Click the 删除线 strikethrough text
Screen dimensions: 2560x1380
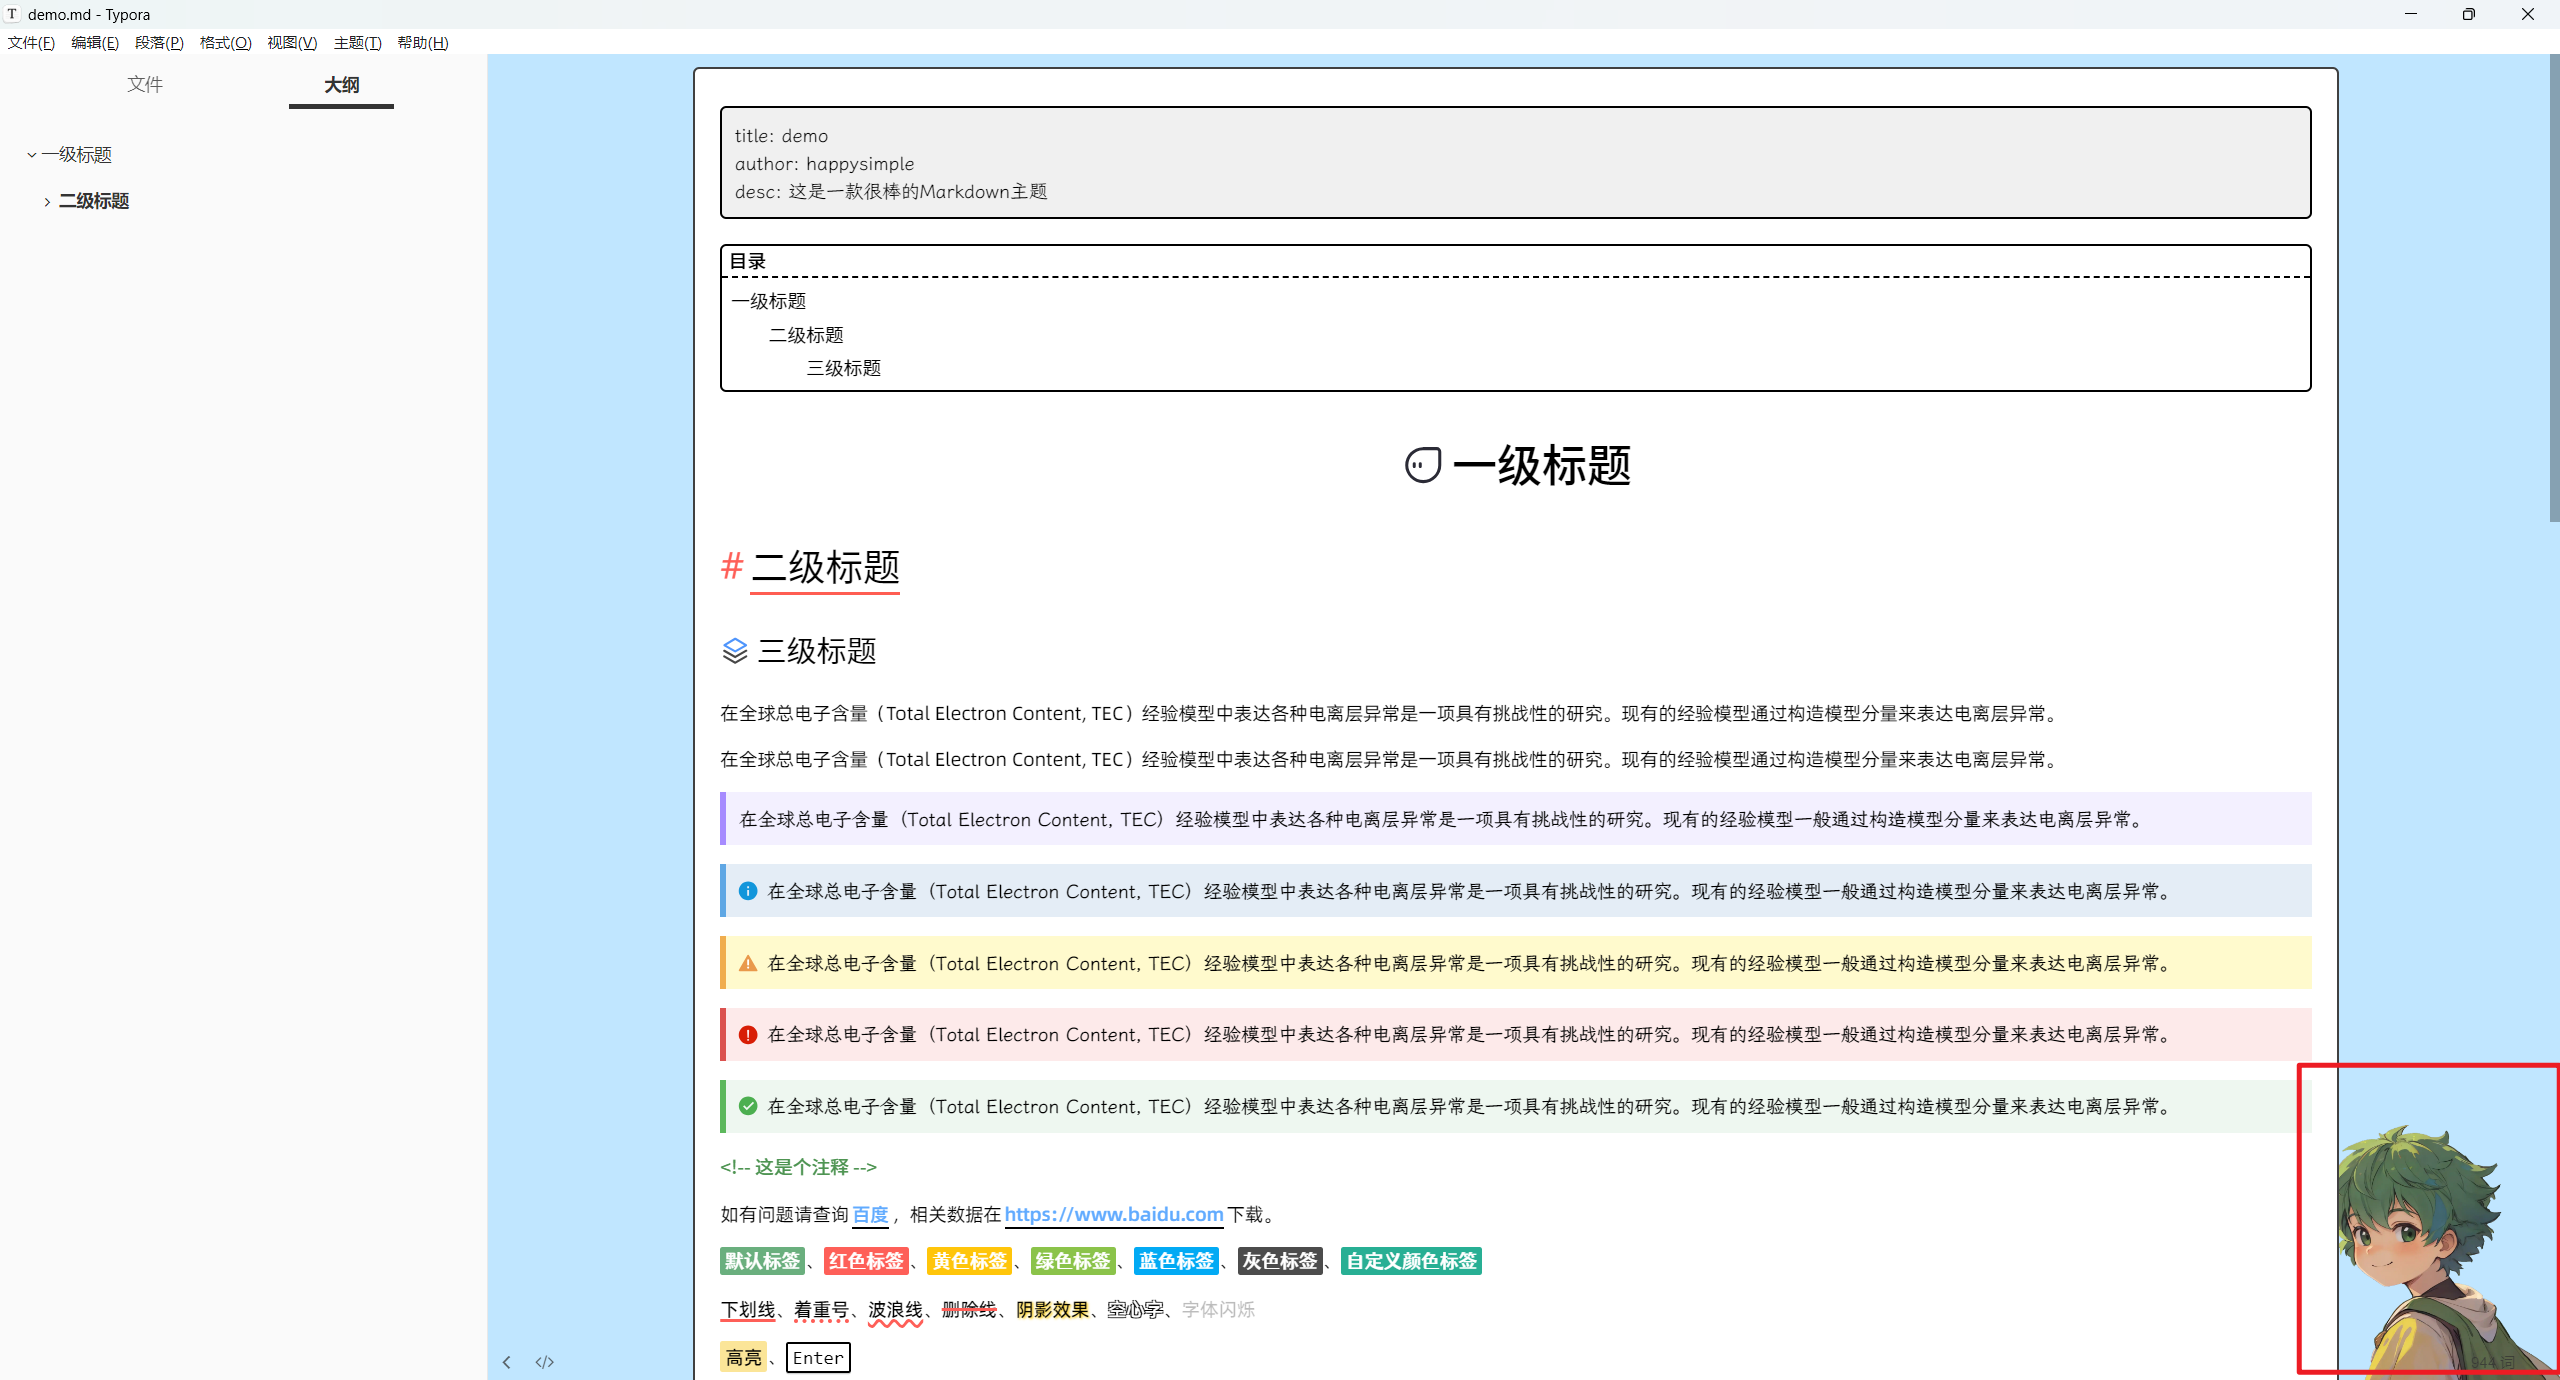coord(969,1310)
